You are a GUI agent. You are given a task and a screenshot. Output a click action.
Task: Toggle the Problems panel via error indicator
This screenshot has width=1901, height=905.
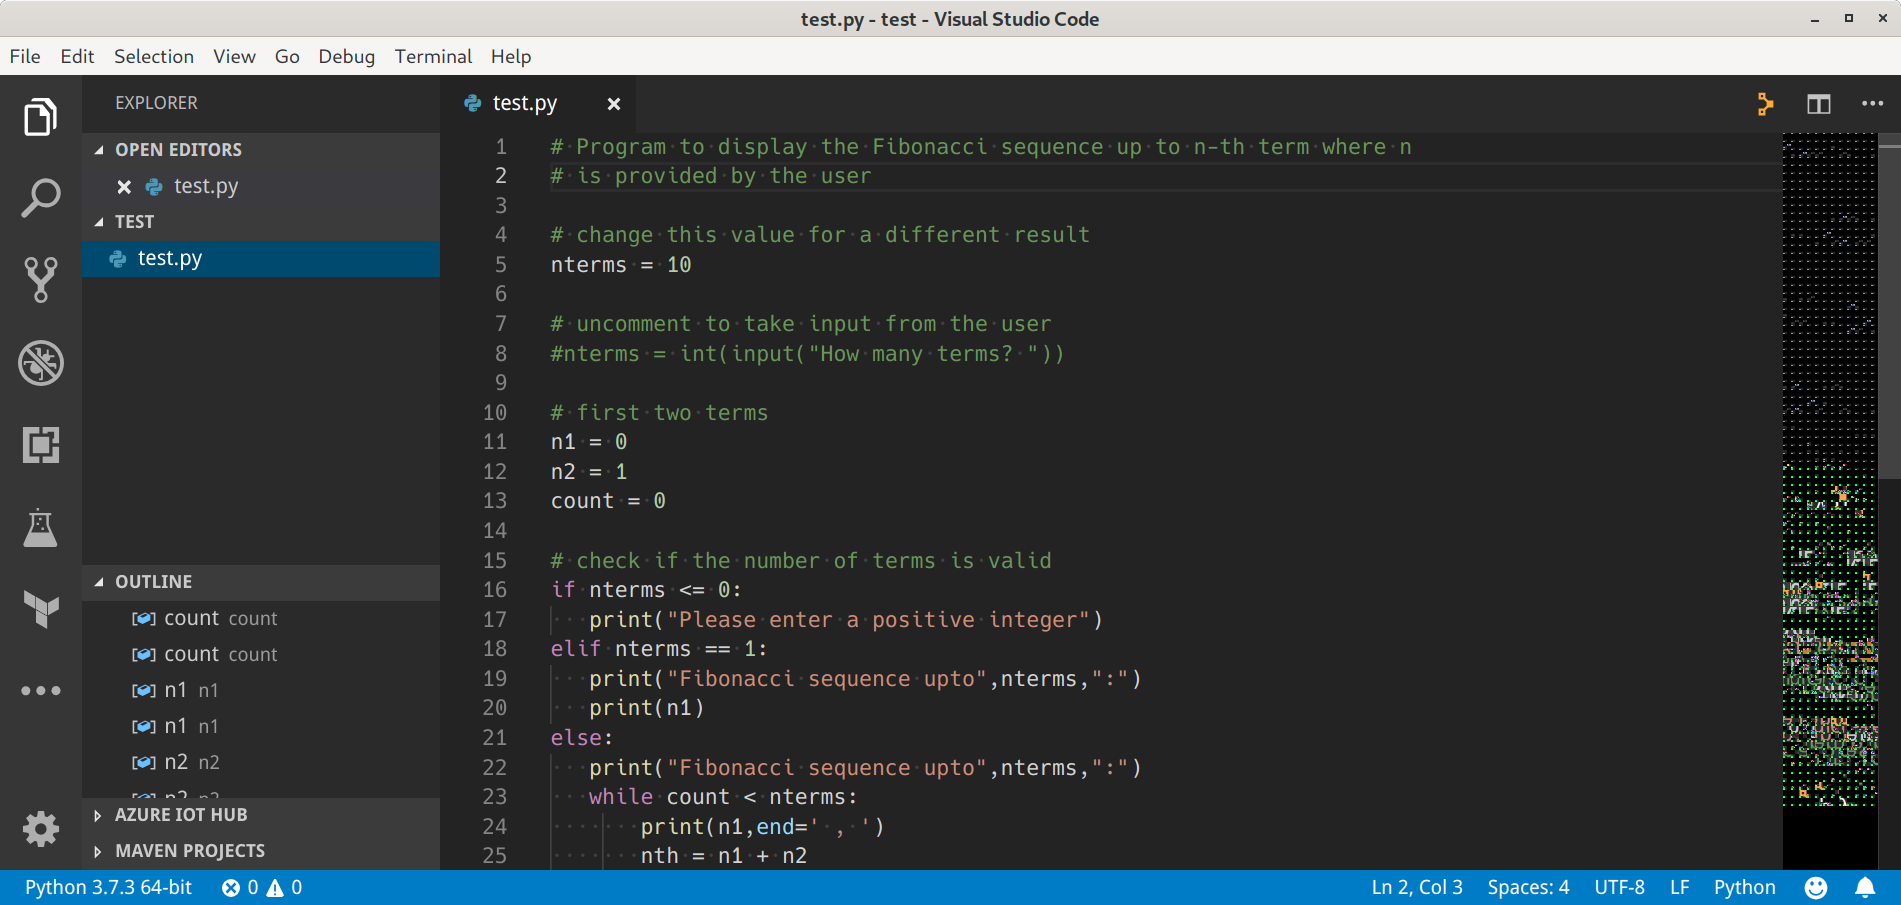[x=262, y=886]
